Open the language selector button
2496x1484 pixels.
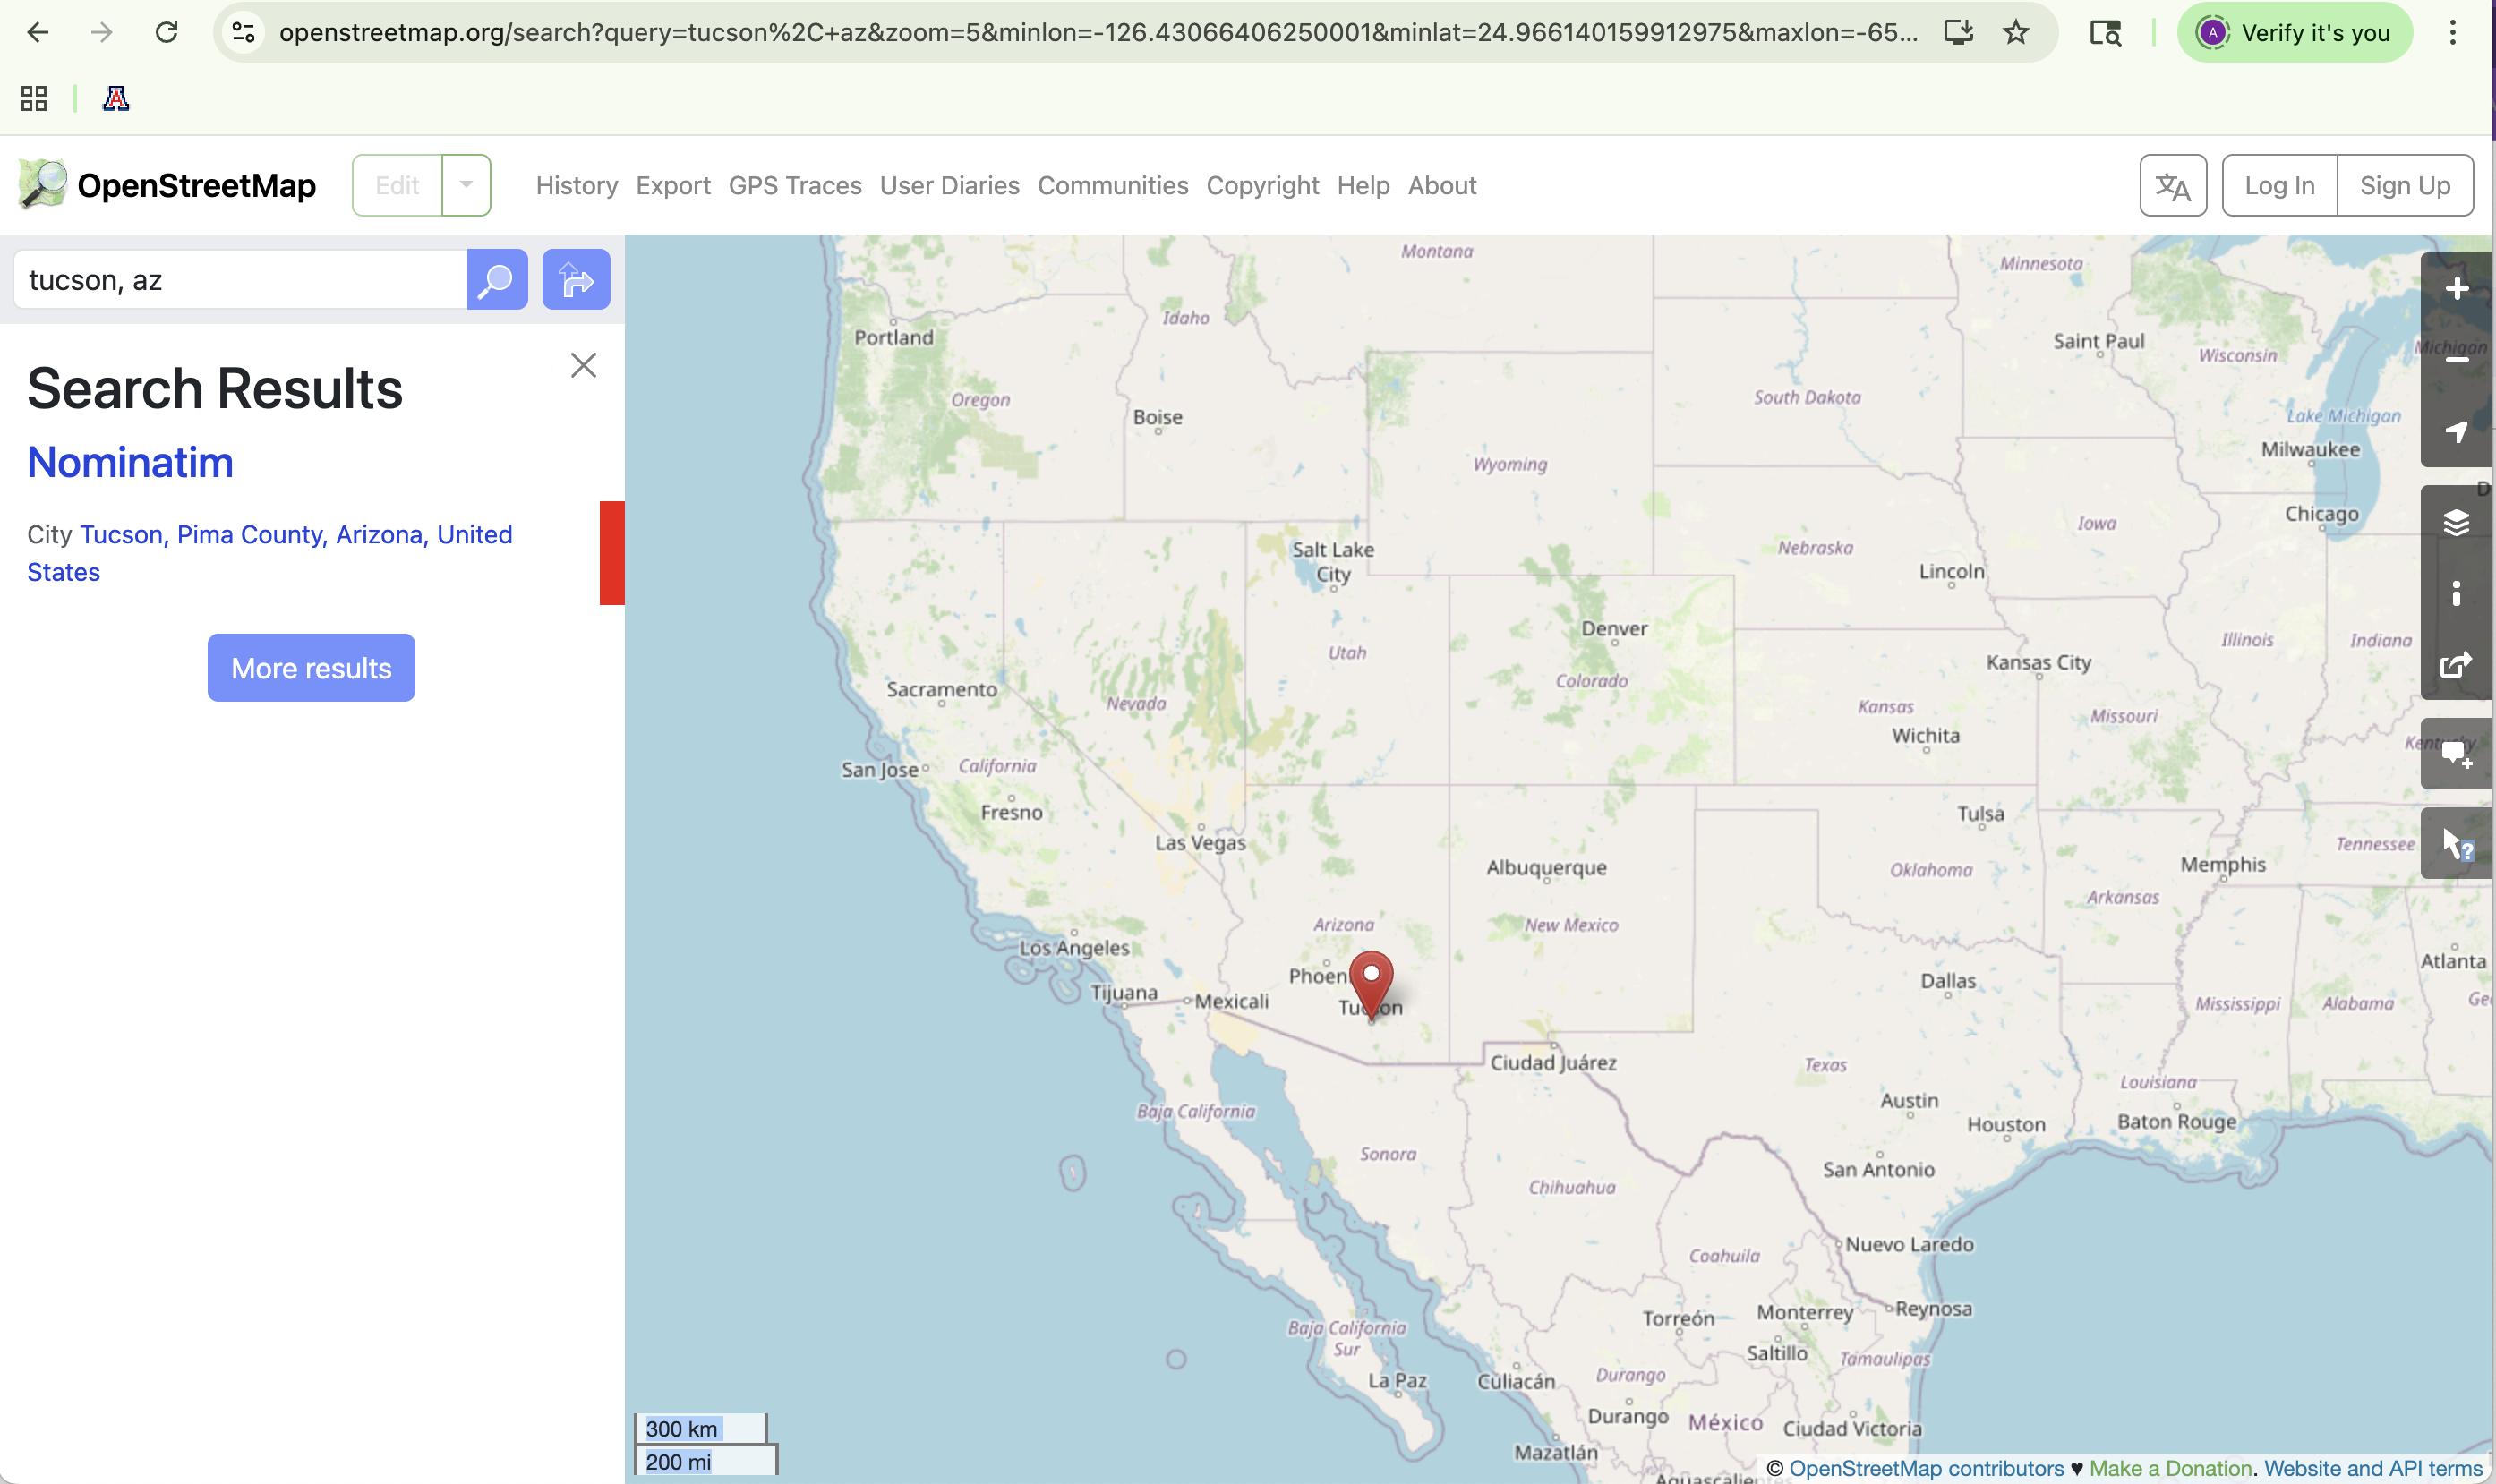point(2172,186)
